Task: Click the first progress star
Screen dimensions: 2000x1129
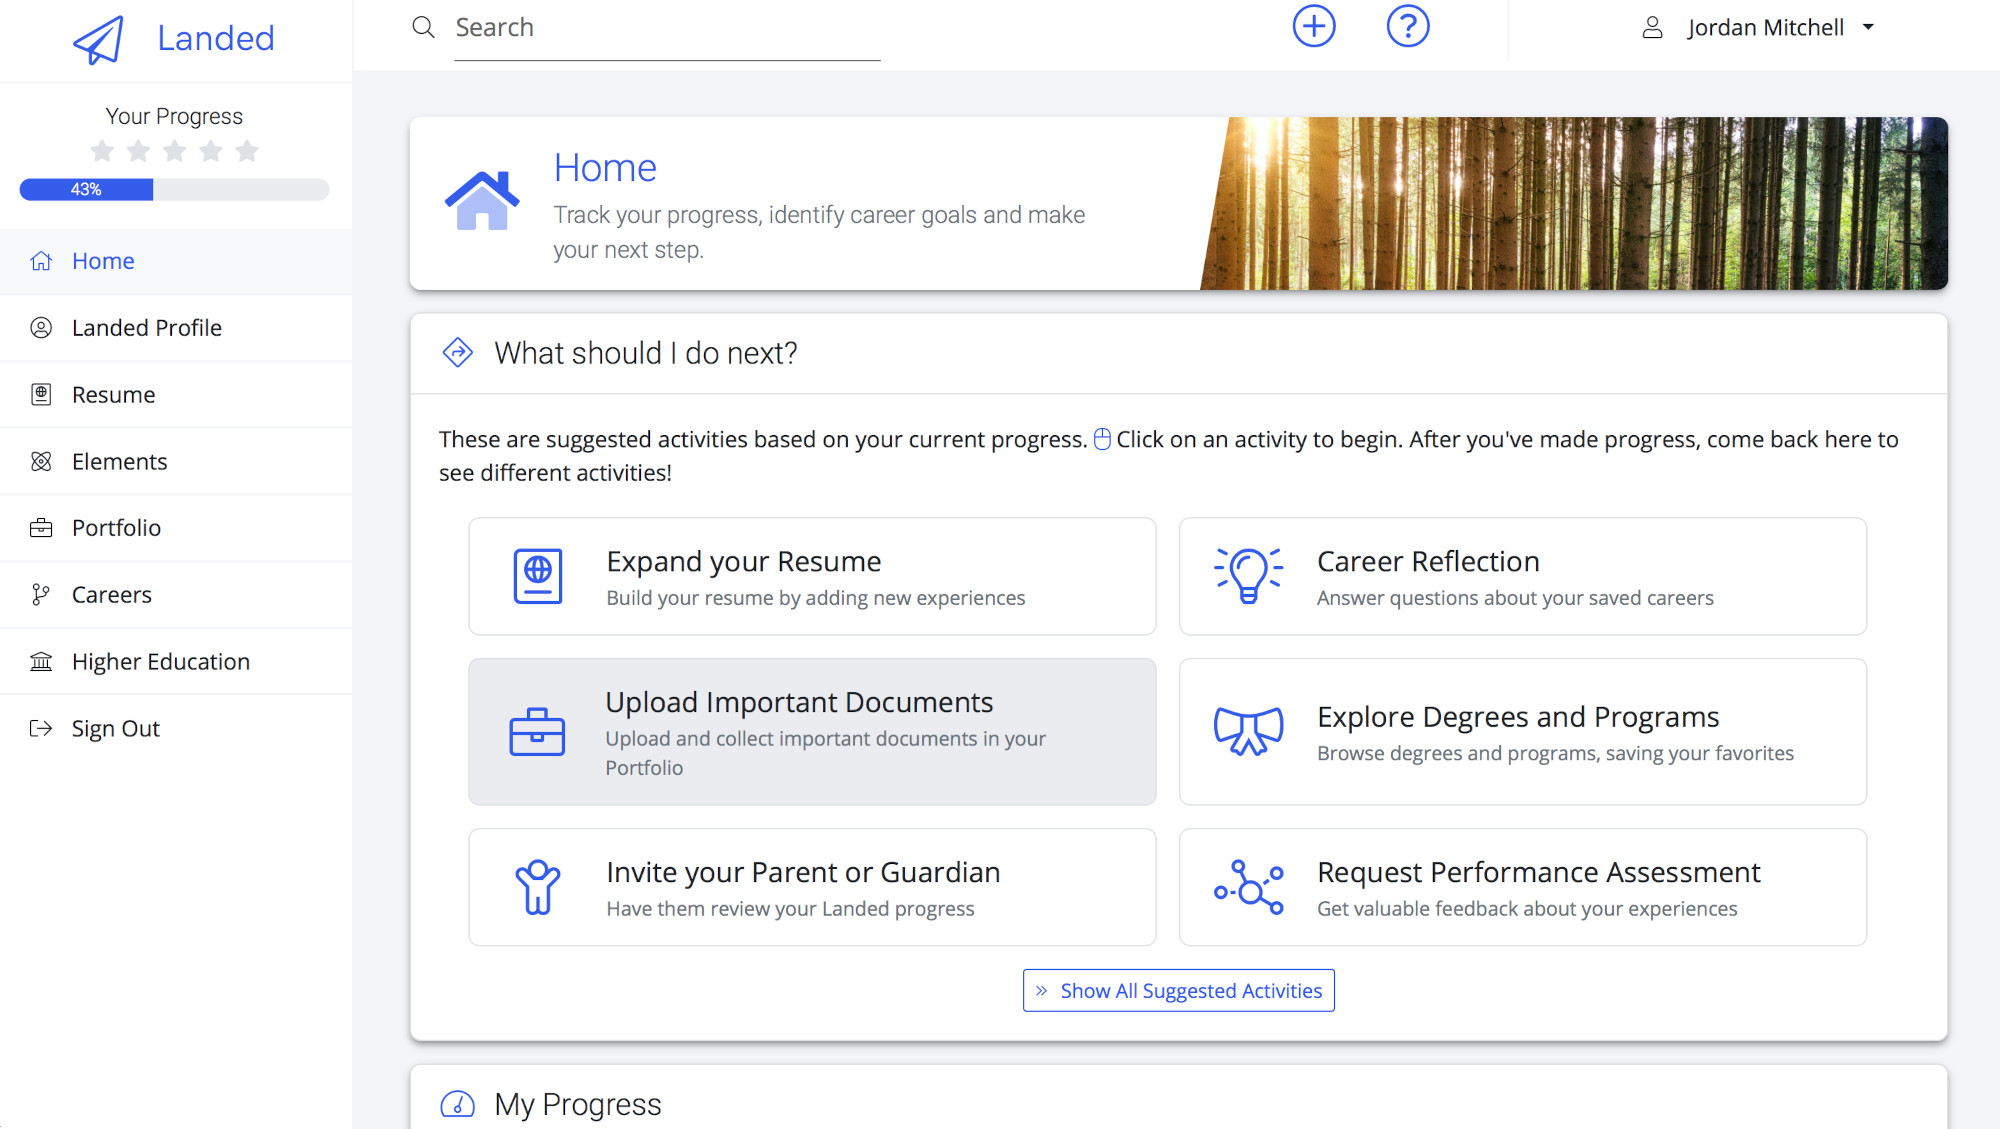Action: pyautogui.click(x=102, y=151)
